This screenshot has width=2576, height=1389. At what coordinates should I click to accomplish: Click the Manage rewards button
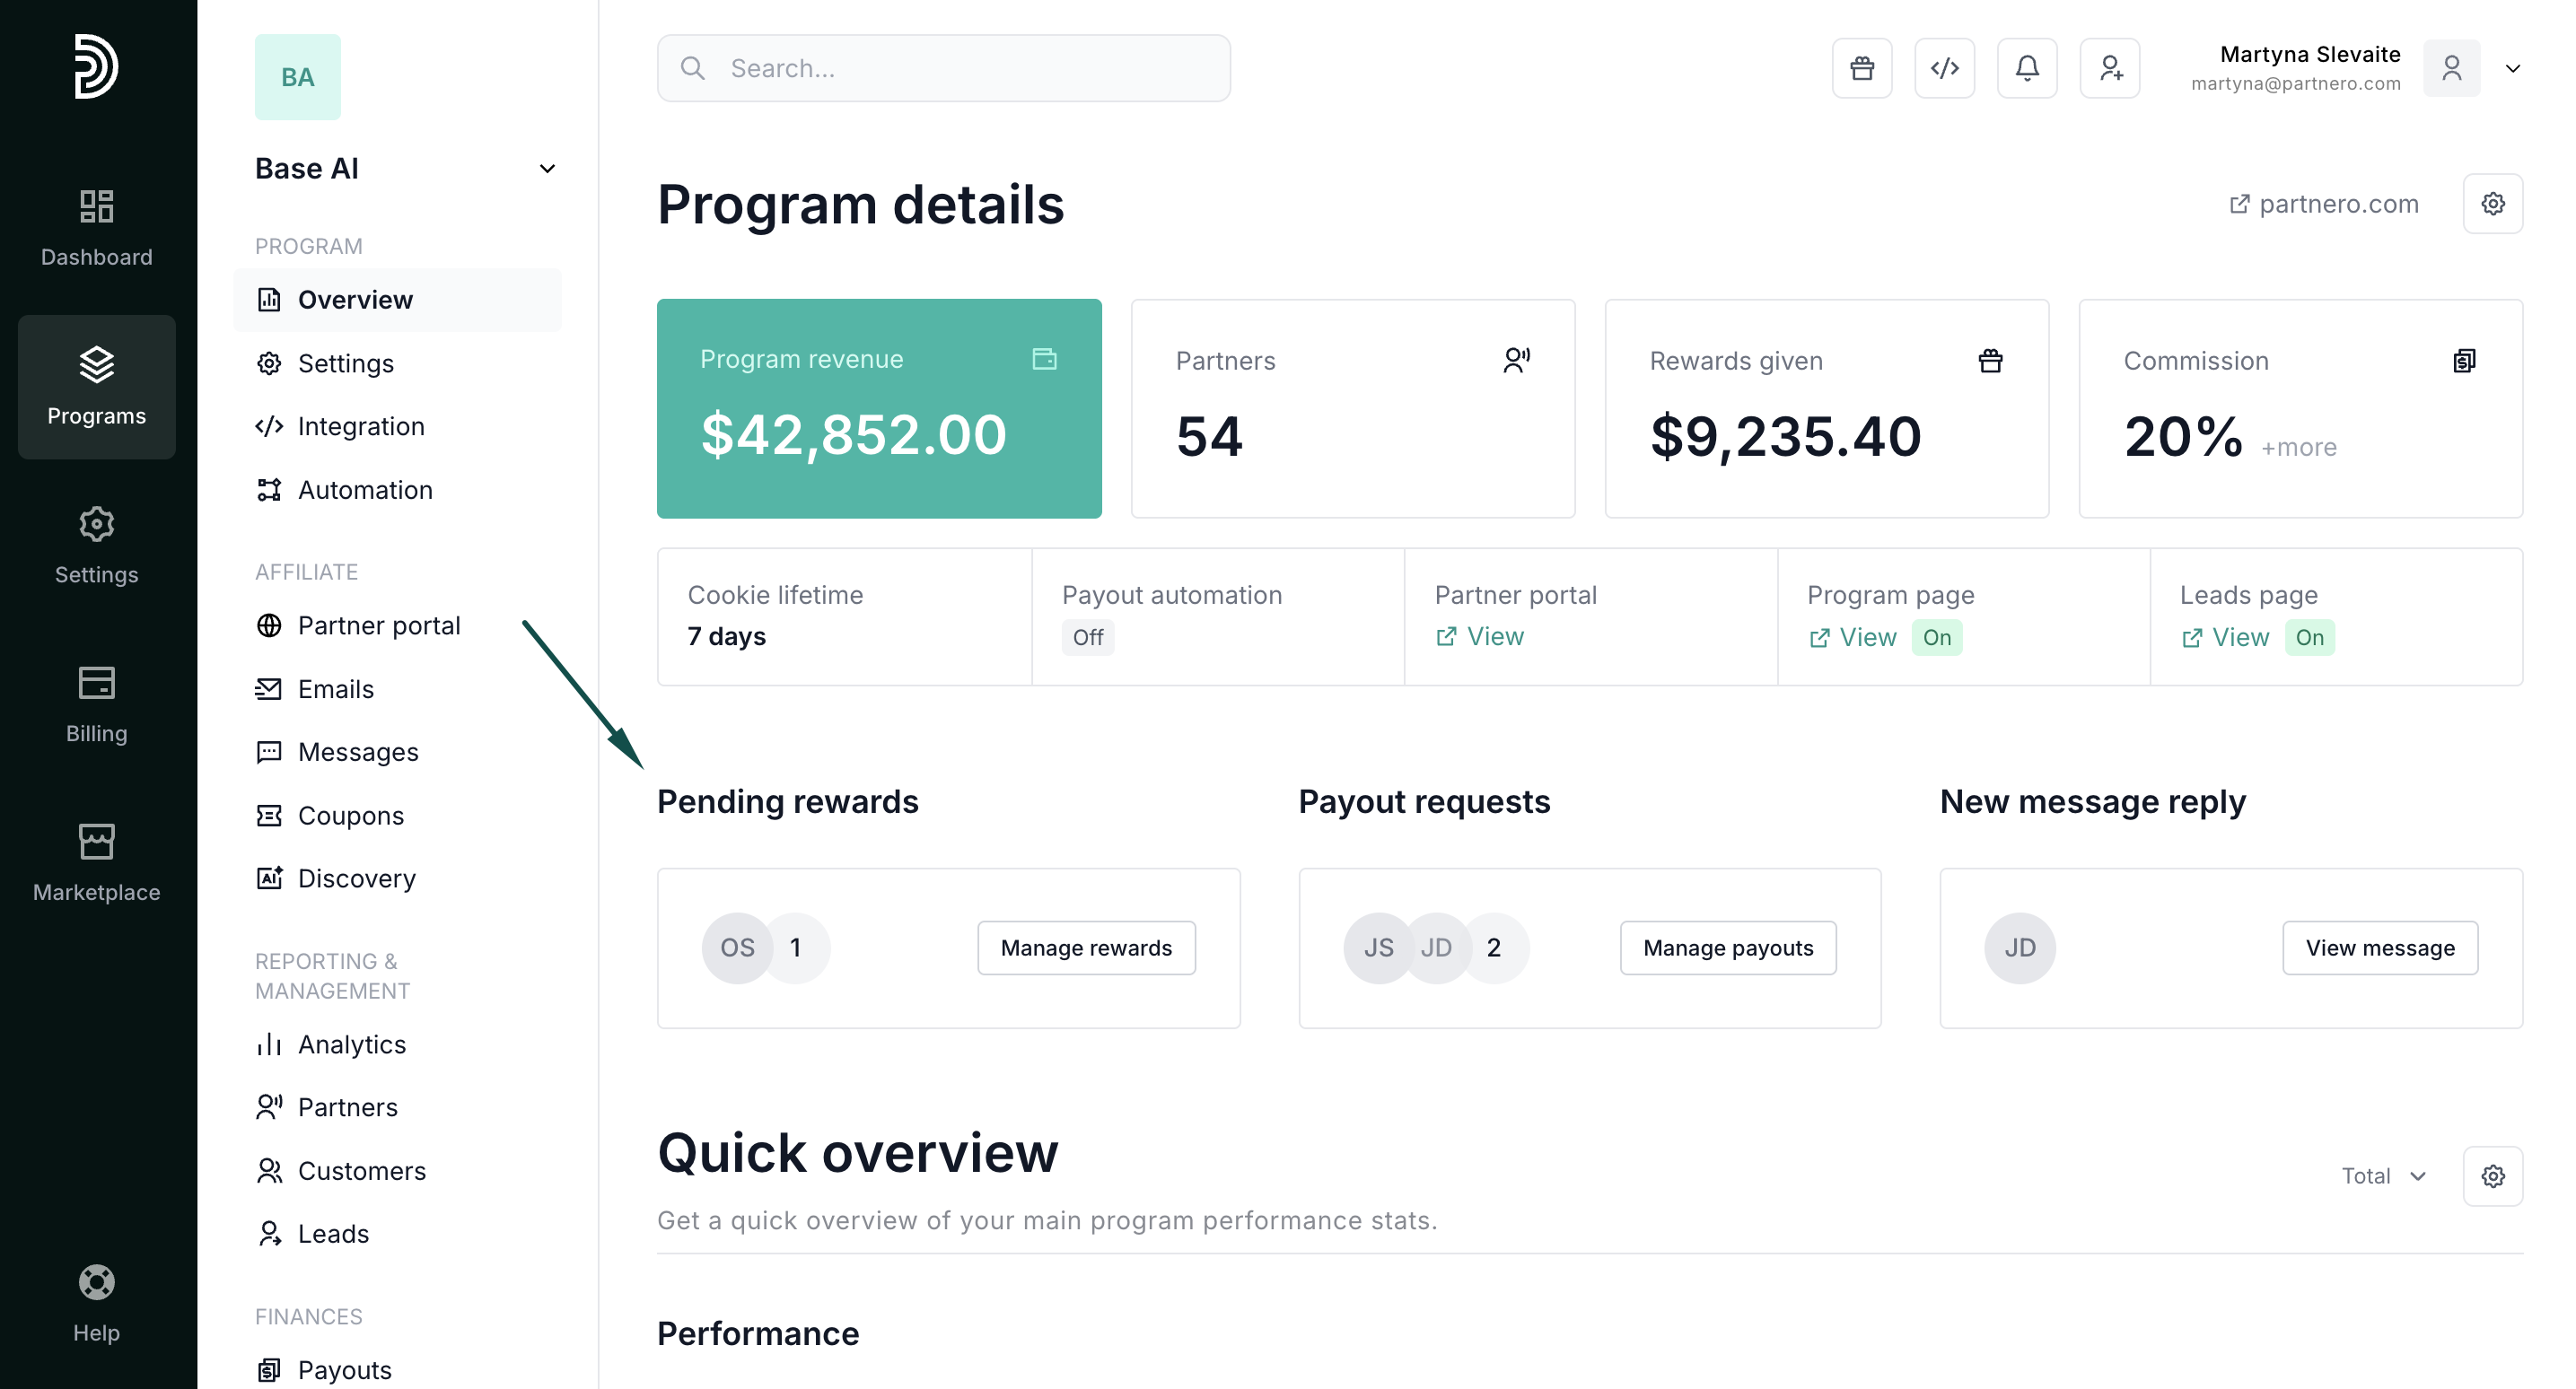coord(1086,948)
